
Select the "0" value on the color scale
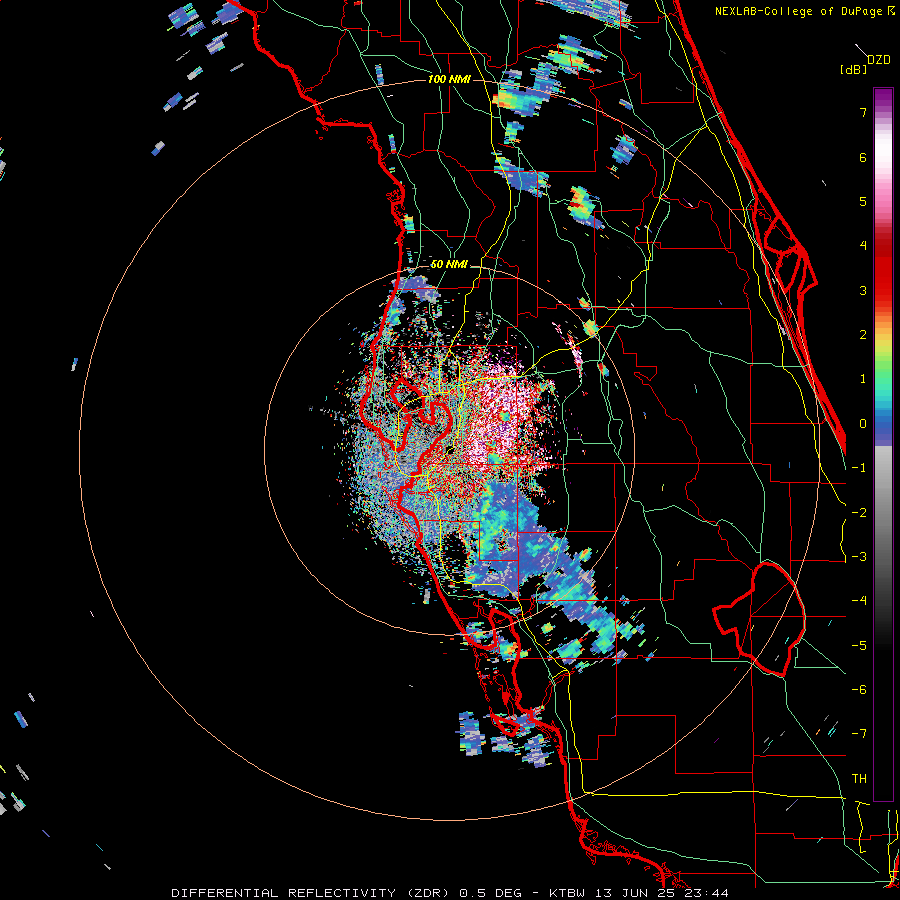point(863,424)
